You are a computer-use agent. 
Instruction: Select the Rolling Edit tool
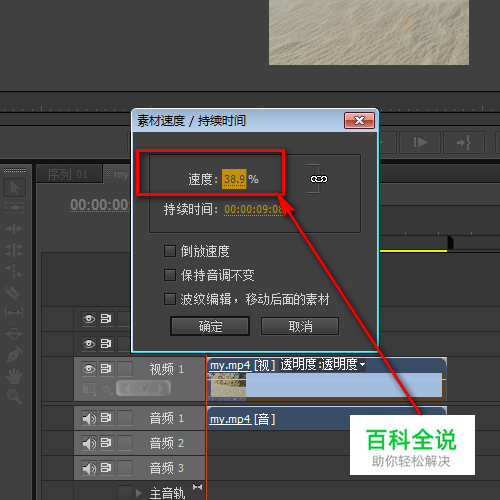tap(14, 250)
